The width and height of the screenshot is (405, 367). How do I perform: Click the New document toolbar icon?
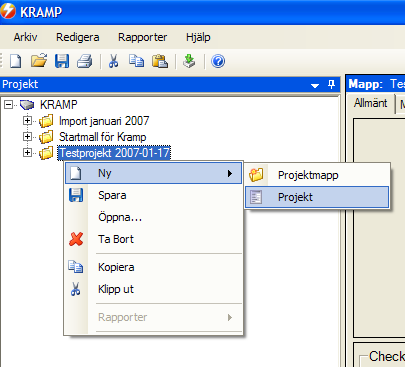pos(16,61)
